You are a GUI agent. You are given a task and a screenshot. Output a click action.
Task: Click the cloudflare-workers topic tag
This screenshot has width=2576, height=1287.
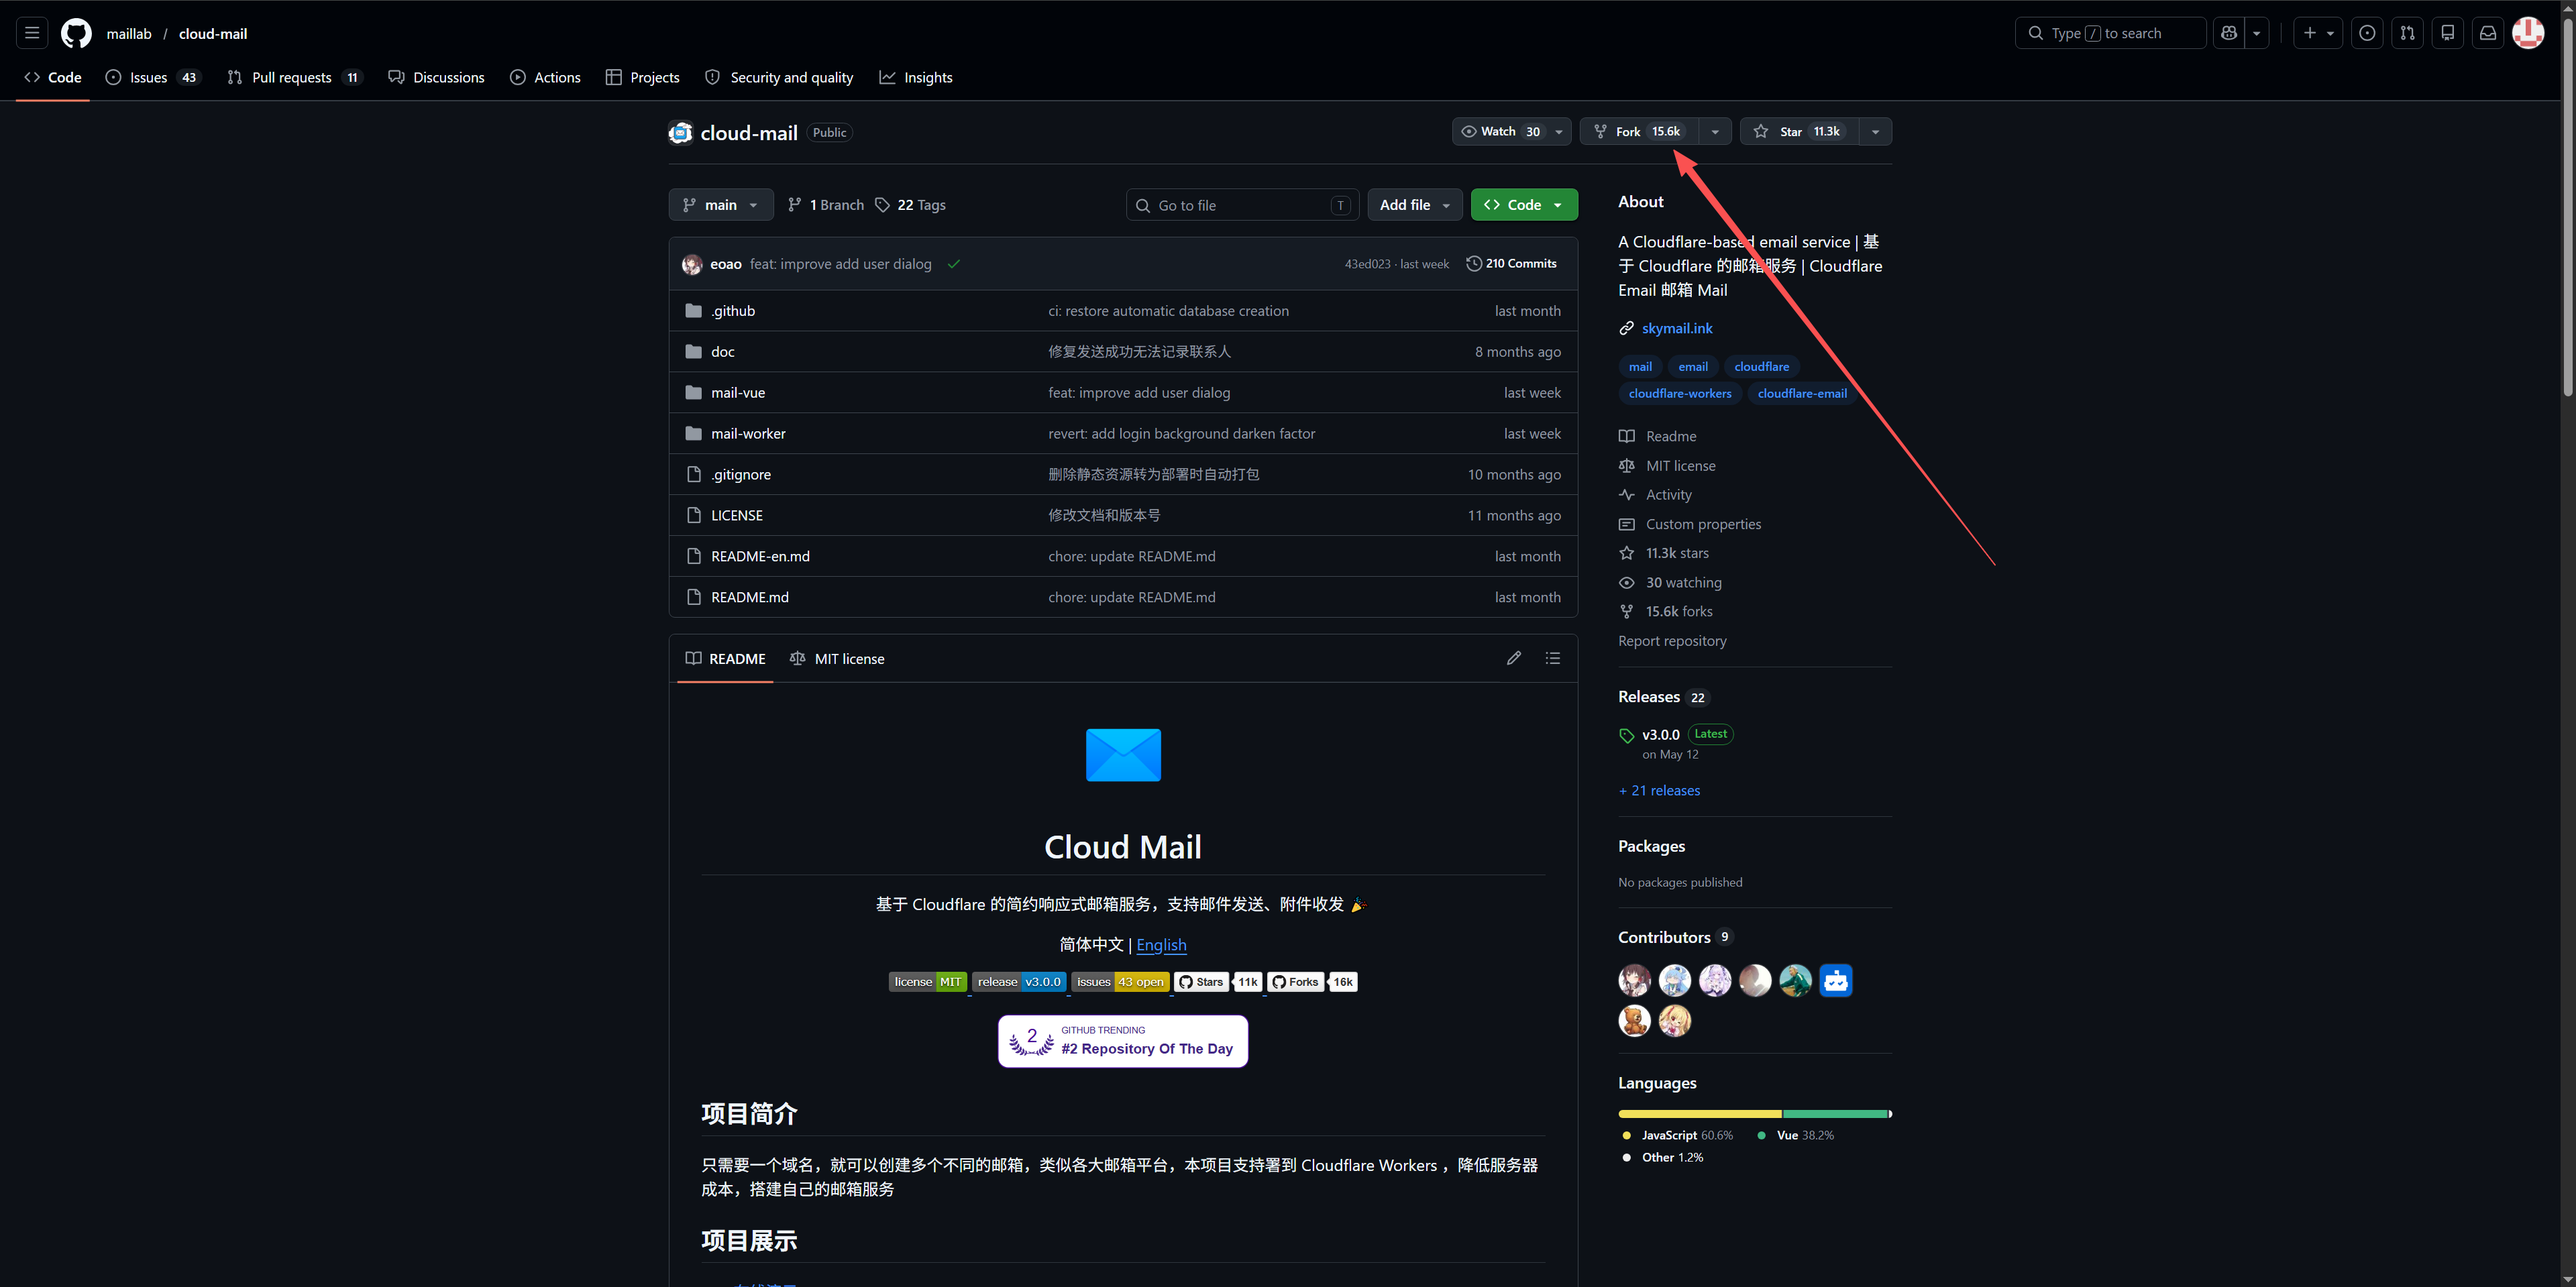click(1680, 393)
